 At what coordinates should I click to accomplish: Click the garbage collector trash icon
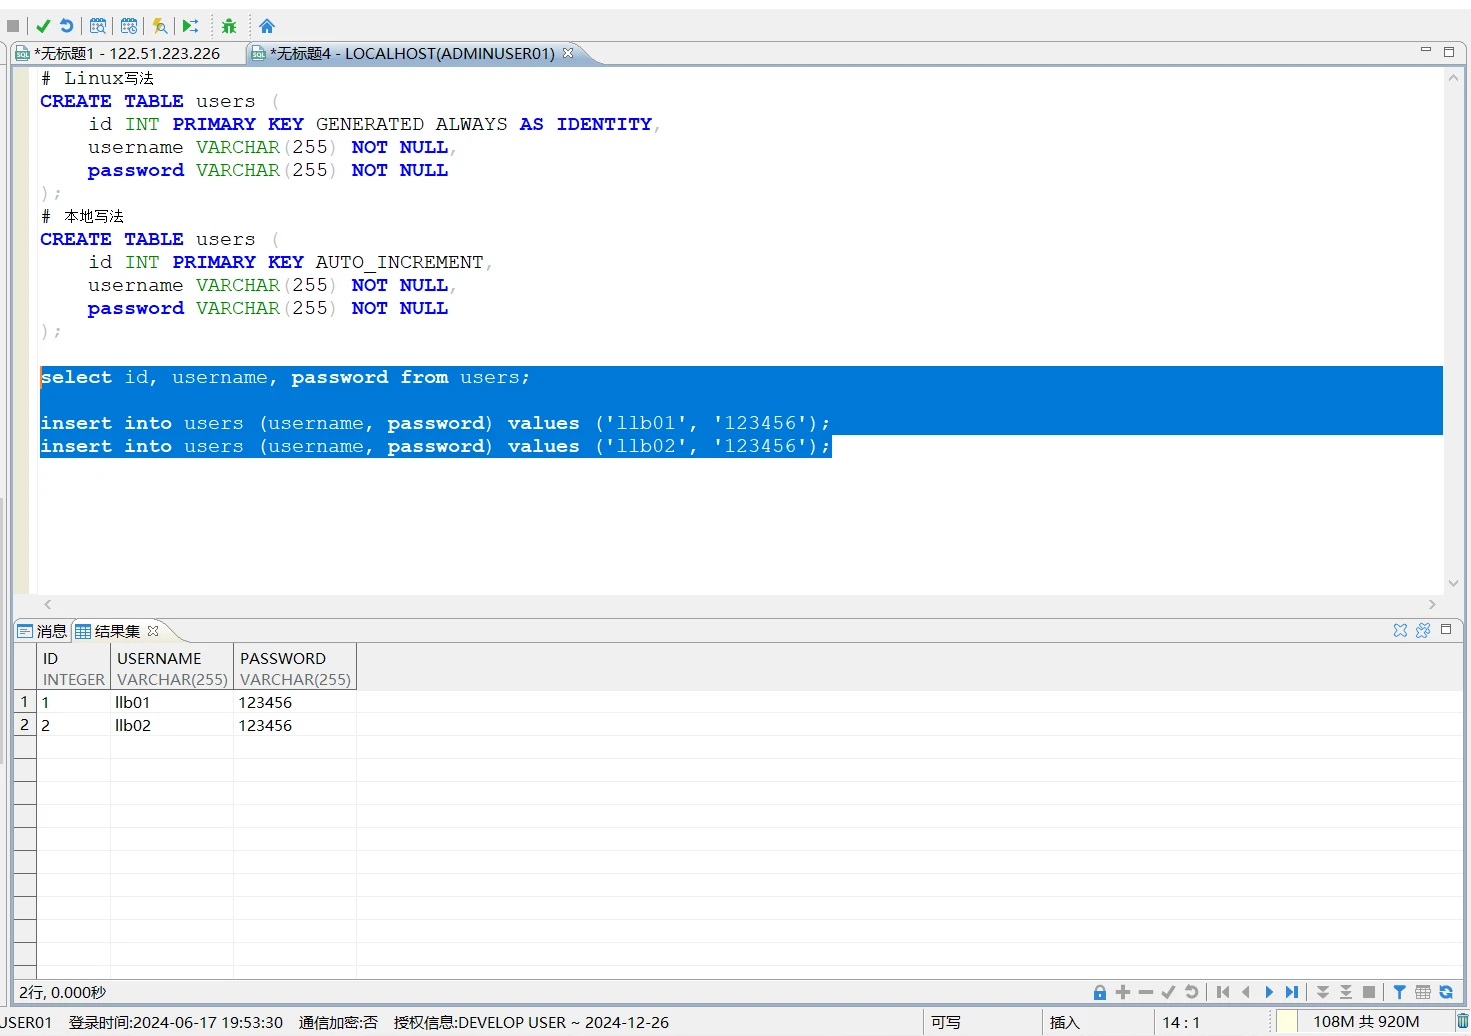point(1462,1021)
